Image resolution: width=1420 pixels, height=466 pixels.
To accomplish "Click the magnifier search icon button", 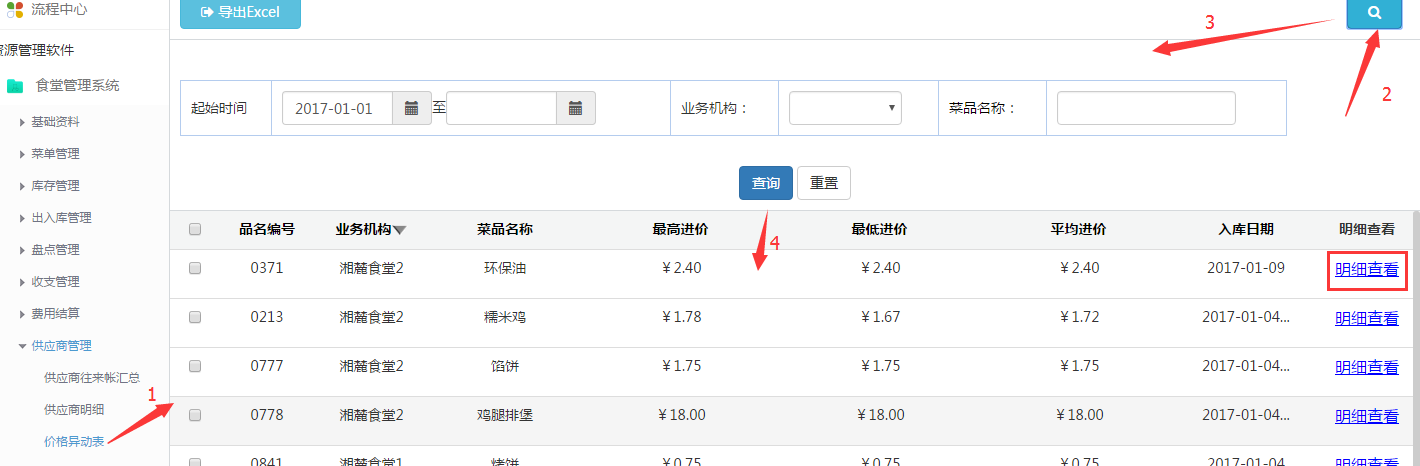I will (x=1373, y=13).
